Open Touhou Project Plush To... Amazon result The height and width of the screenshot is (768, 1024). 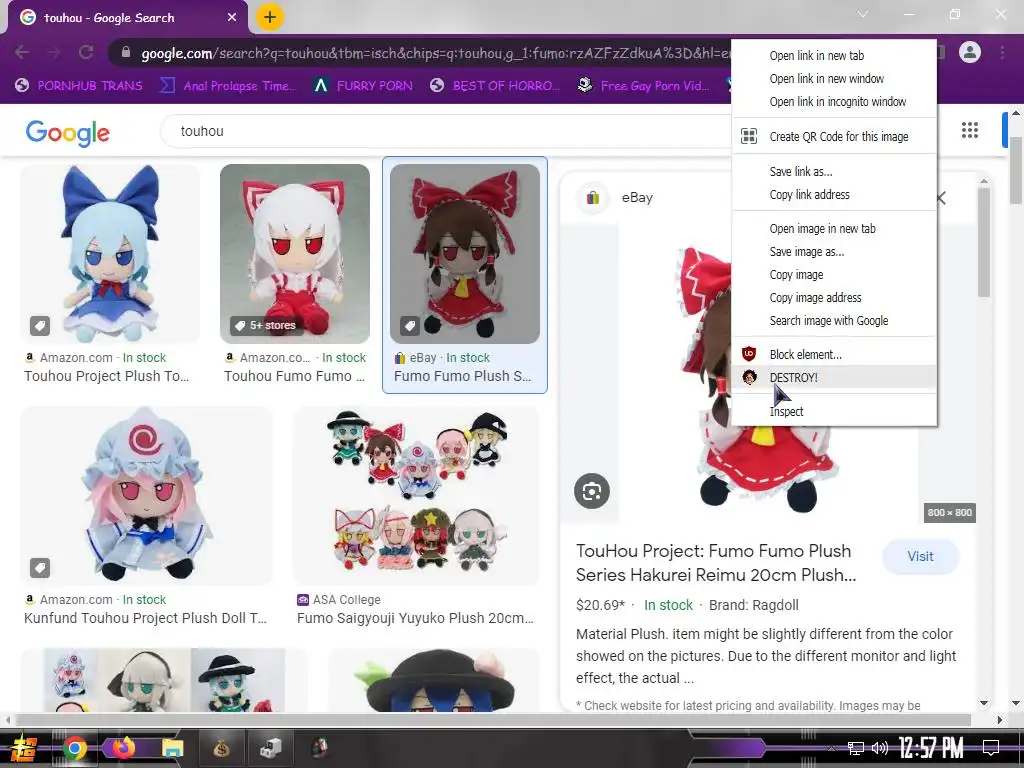(106, 376)
